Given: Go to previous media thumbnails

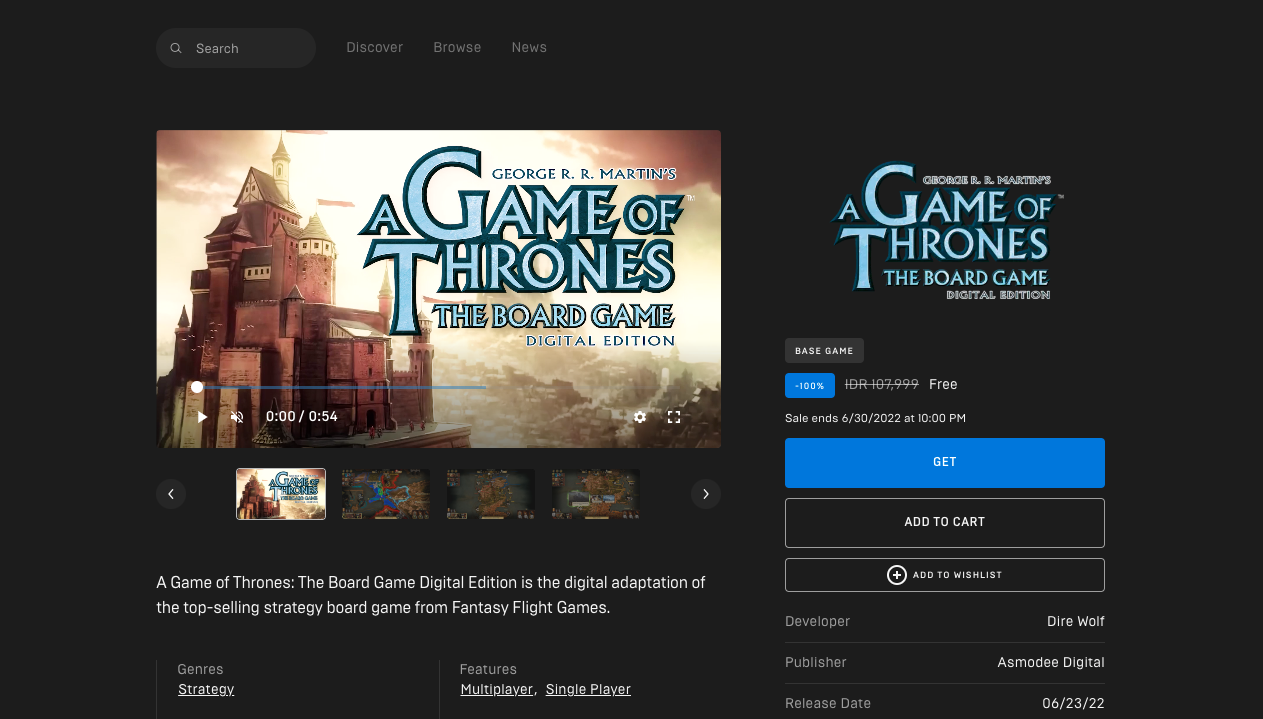Looking at the screenshot, I should pyautogui.click(x=171, y=494).
